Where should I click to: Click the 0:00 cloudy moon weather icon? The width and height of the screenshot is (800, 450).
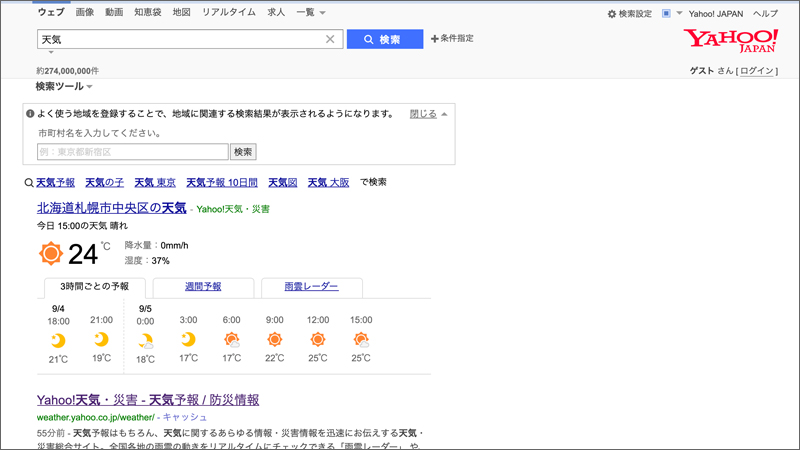point(145,341)
